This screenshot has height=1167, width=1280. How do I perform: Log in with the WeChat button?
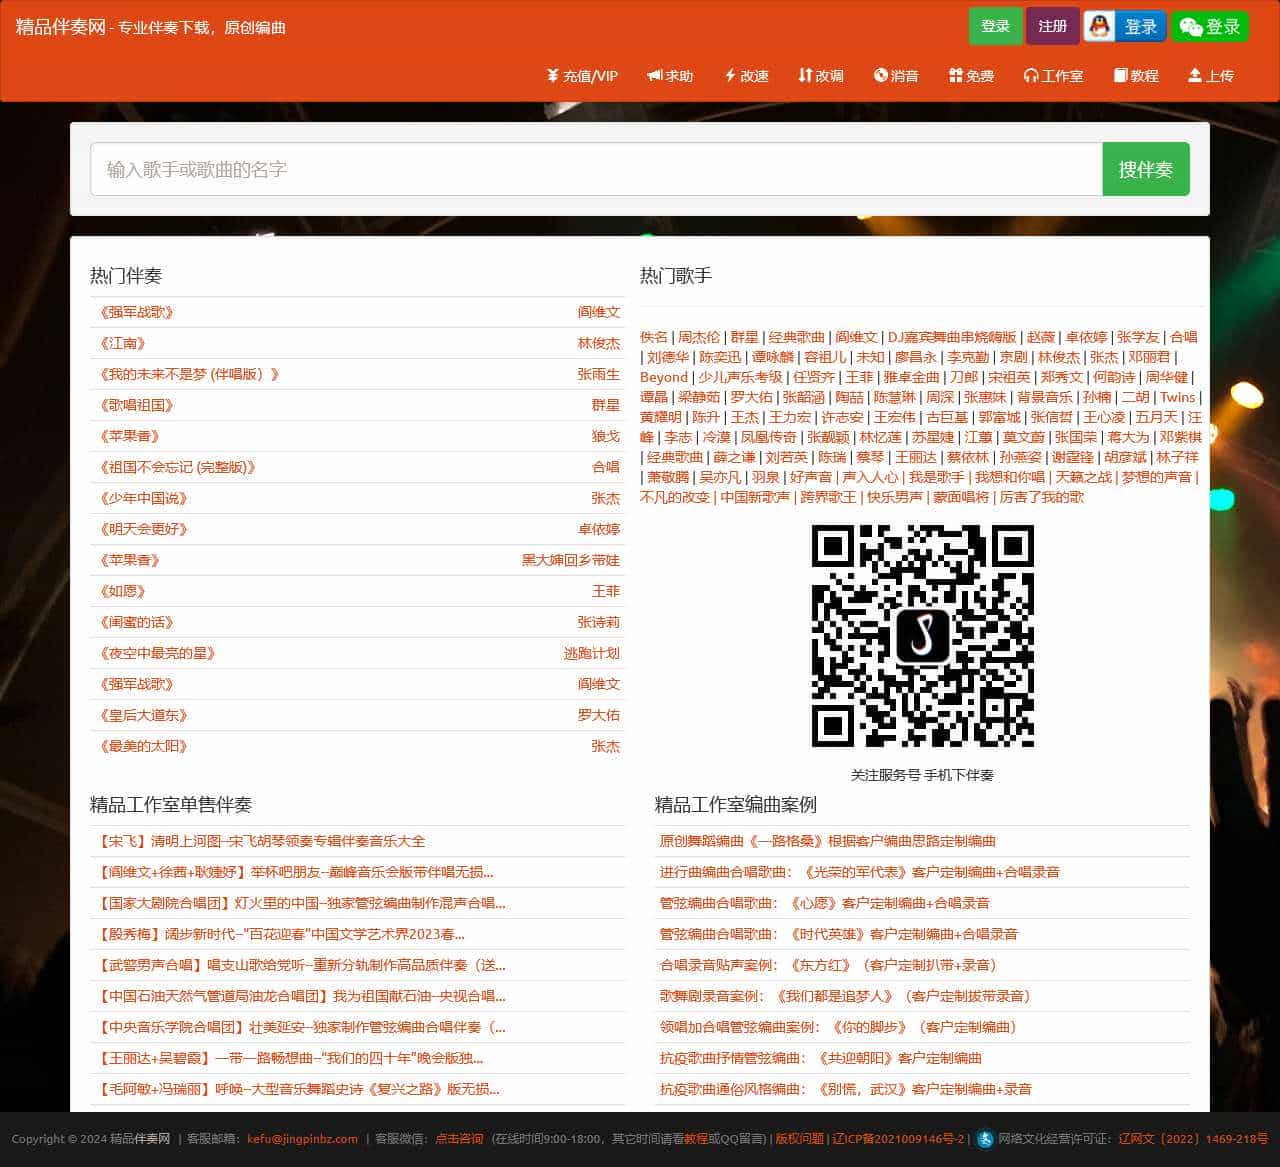click(1209, 27)
